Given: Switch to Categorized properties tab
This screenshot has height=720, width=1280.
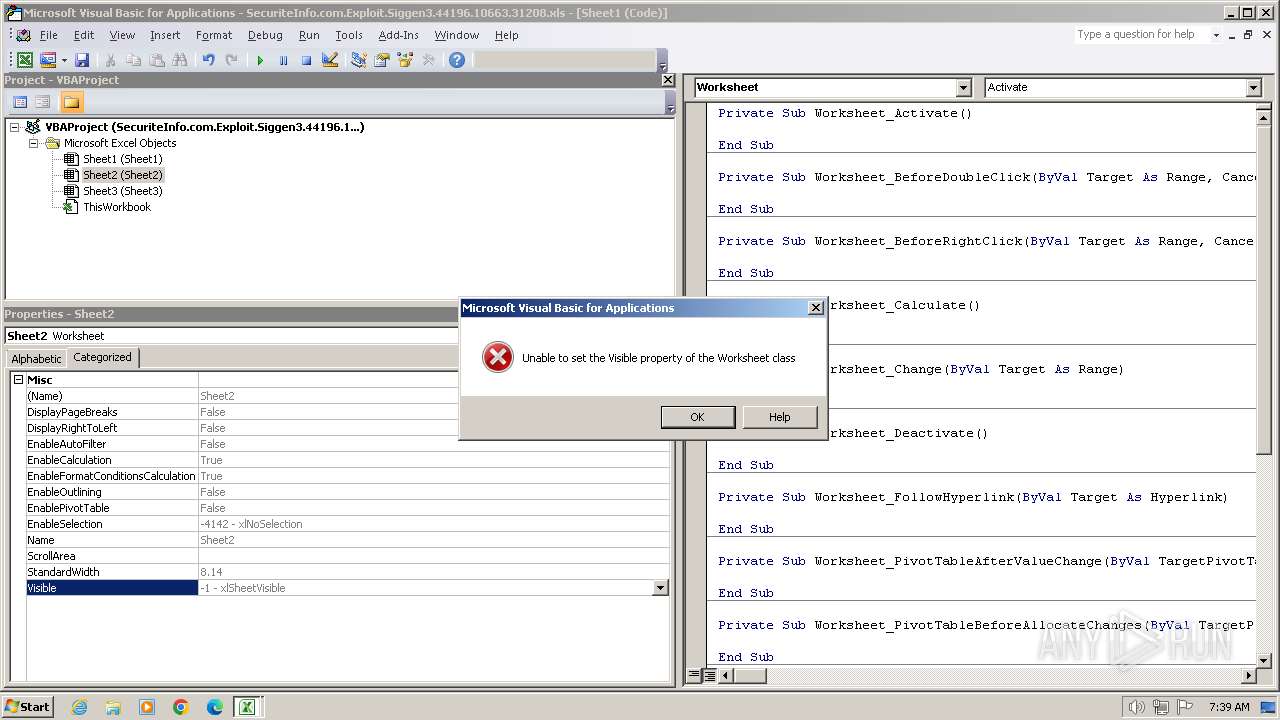Looking at the screenshot, I should [102, 357].
